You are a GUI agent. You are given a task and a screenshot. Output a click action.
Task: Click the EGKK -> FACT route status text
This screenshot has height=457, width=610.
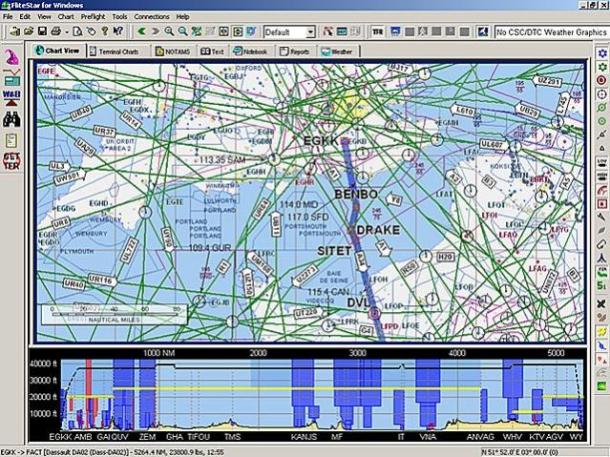[112, 452]
